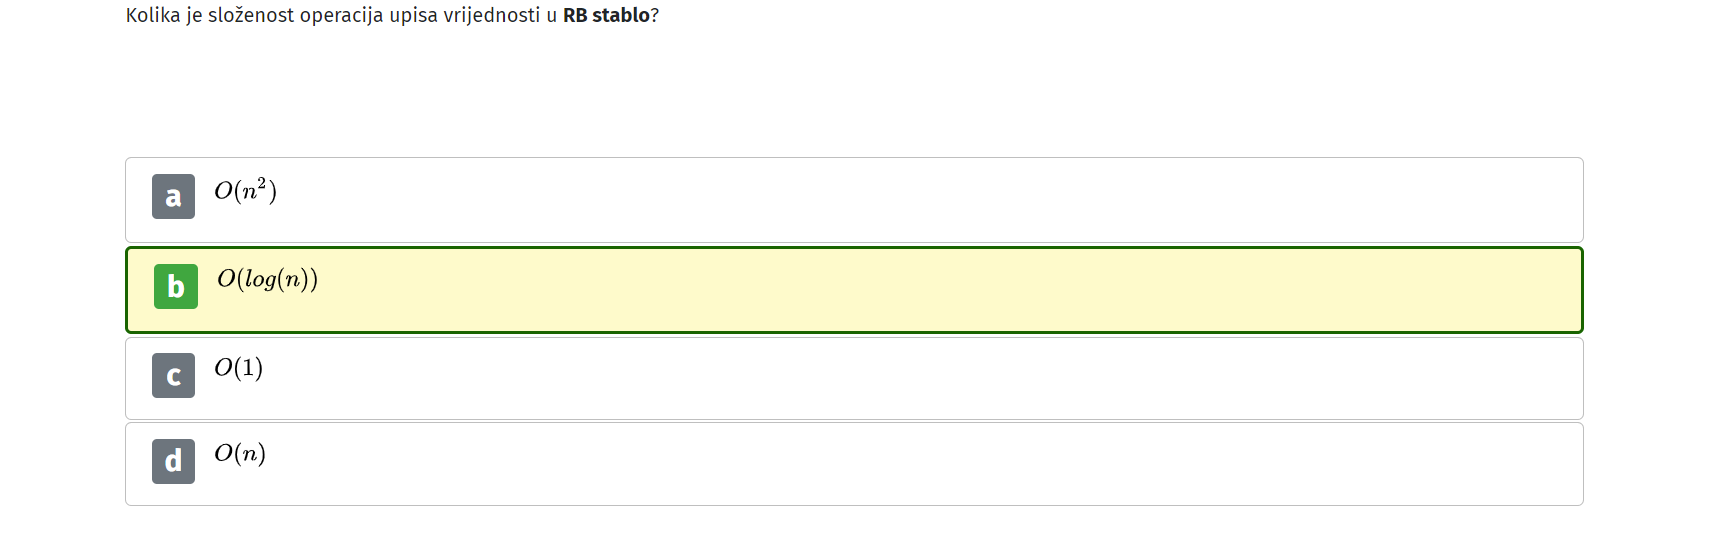The height and width of the screenshot is (554, 1725).
Task: Click the highlighted yellow answer row
Action: pyautogui.click(x=854, y=290)
